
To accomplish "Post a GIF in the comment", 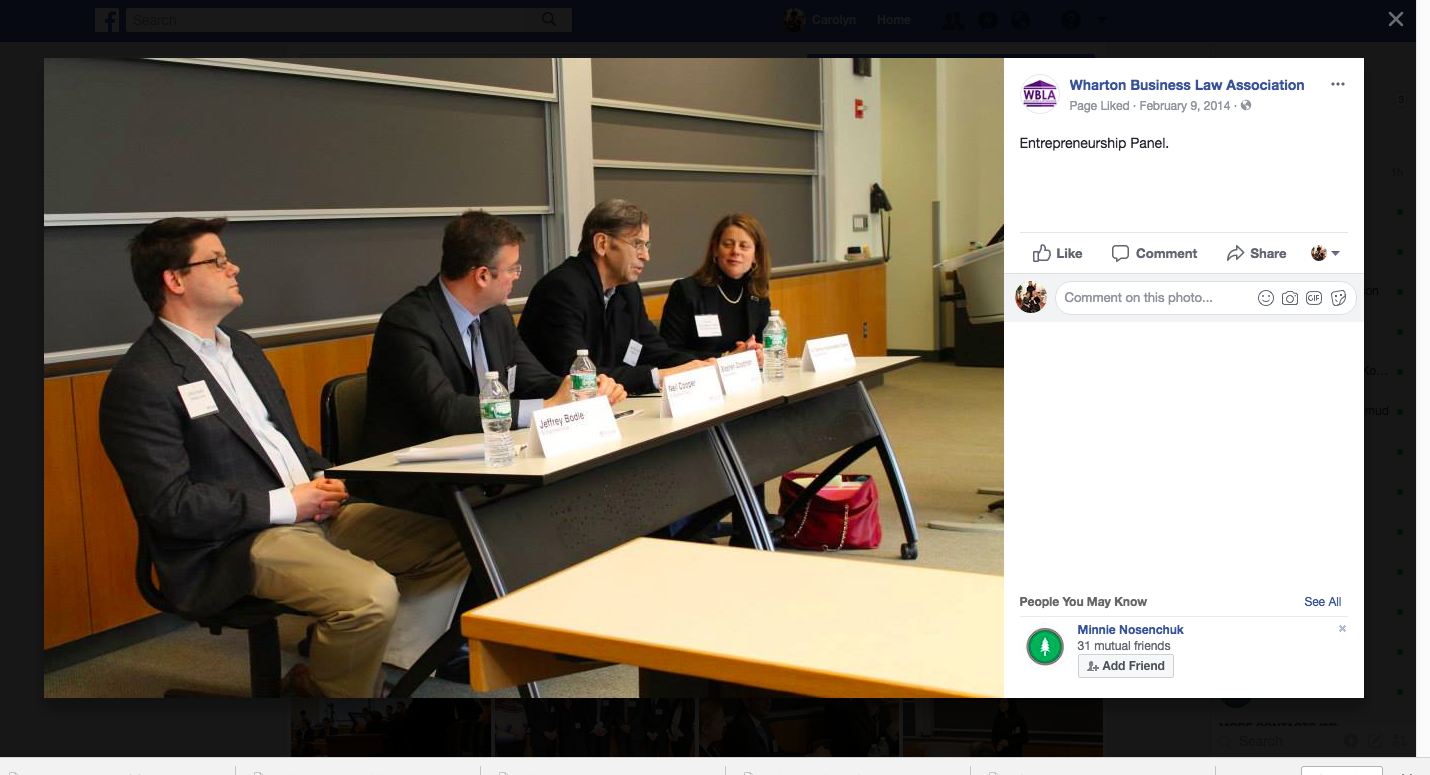I will click(1314, 298).
